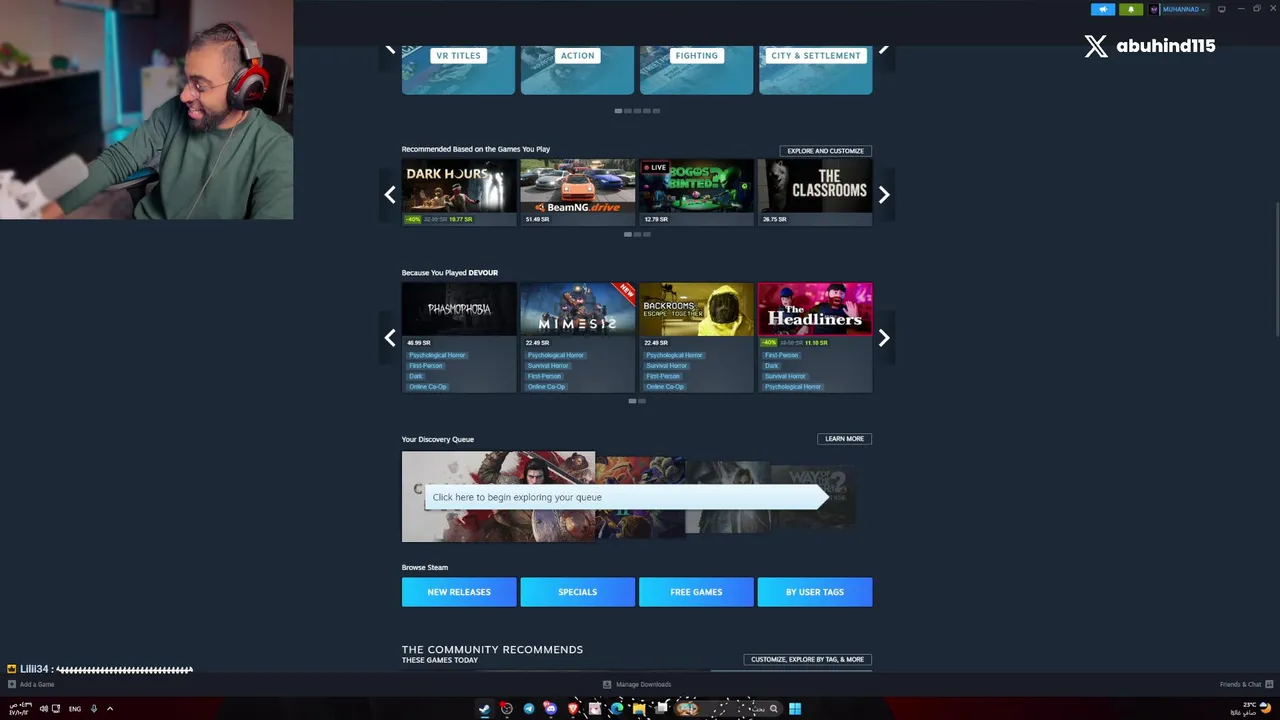Previous arrow for the category tiles carousel
This screenshot has width=1280, height=720.
390,50
